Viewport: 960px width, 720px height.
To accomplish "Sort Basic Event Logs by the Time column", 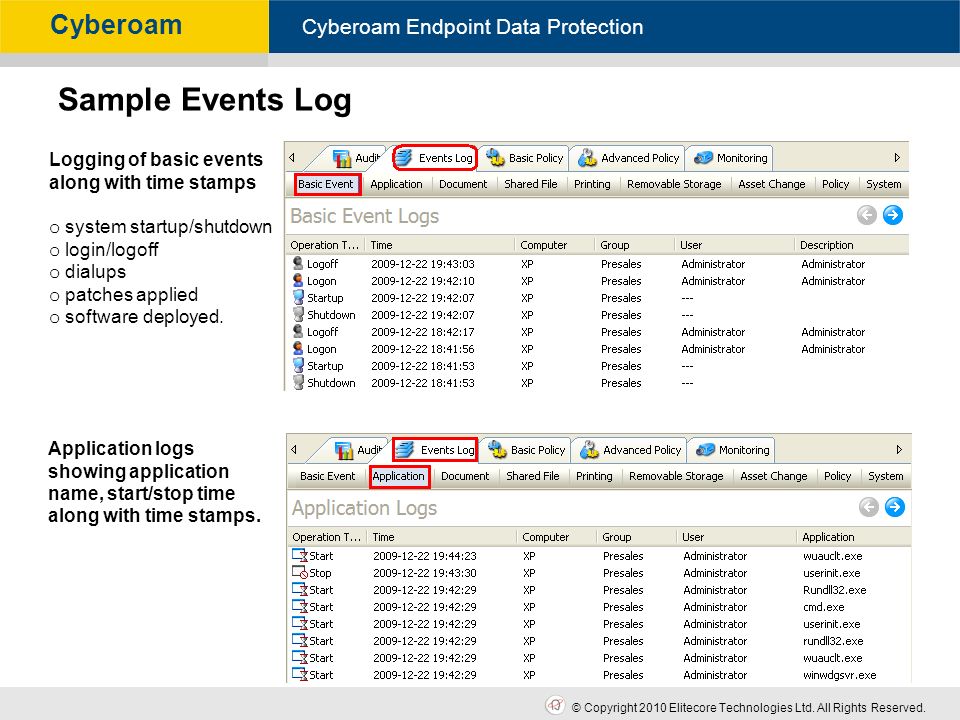I will (x=440, y=245).
